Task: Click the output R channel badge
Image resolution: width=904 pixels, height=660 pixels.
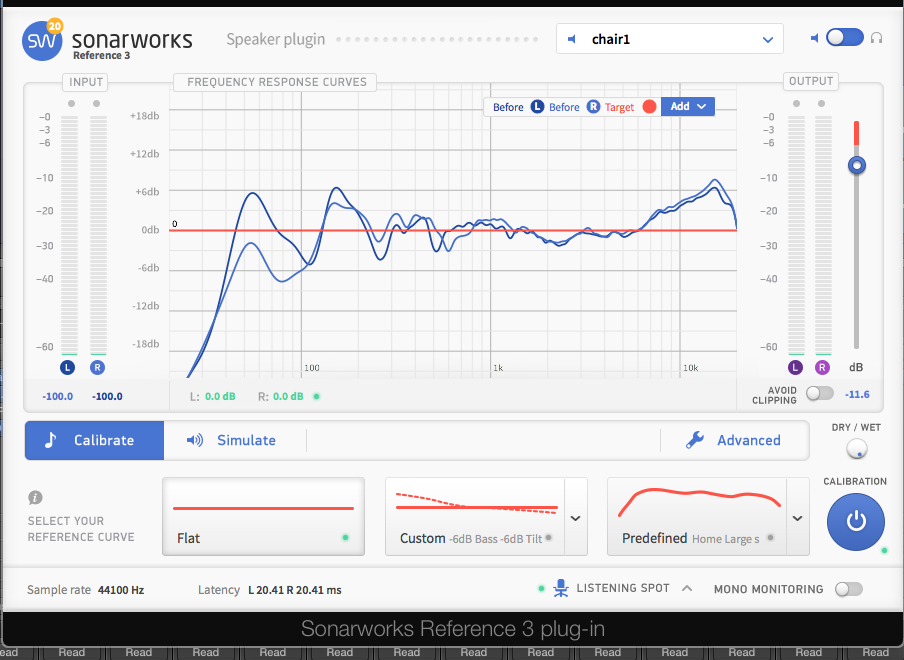Action: tap(822, 367)
